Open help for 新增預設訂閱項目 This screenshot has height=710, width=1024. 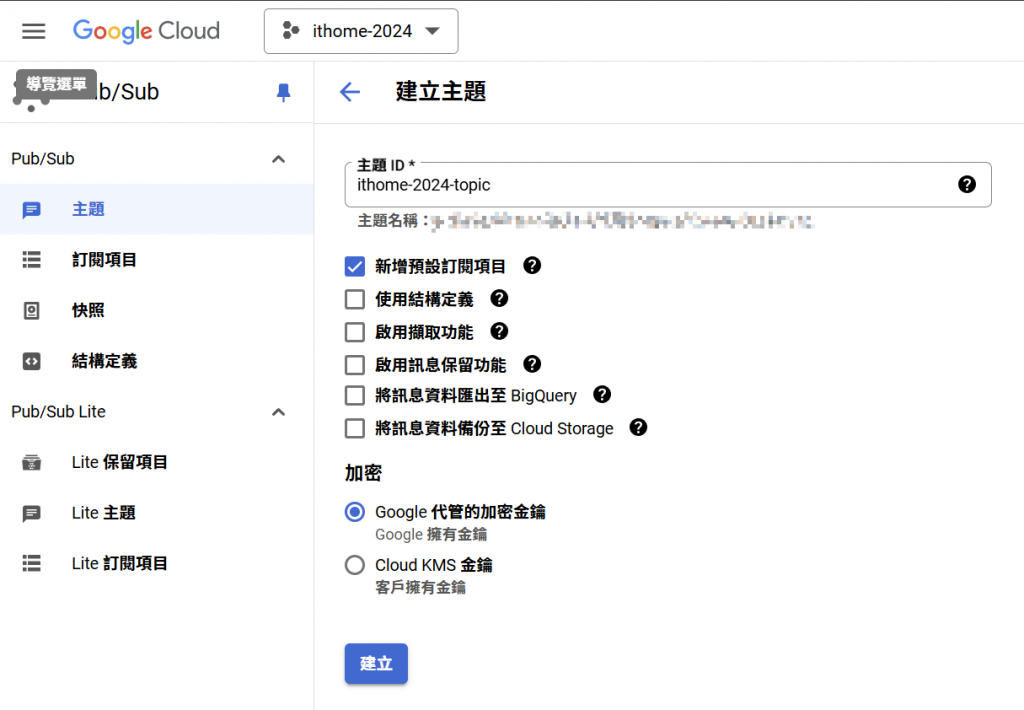point(532,265)
